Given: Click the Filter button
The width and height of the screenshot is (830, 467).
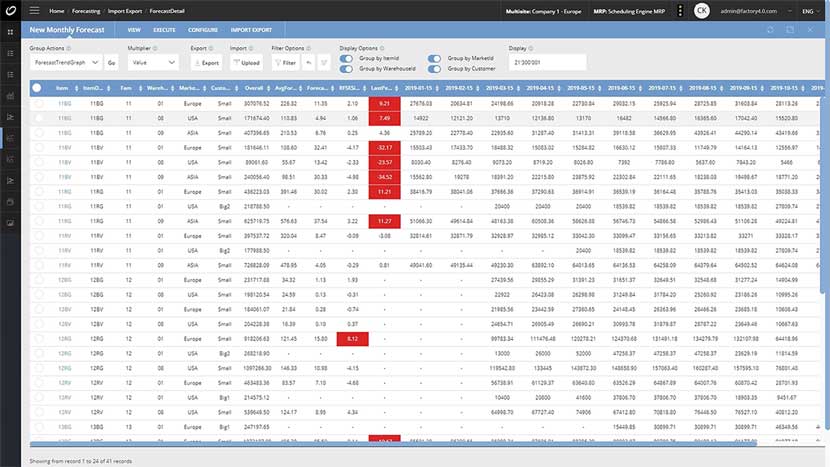Looking at the screenshot, I should coord(285,62).
